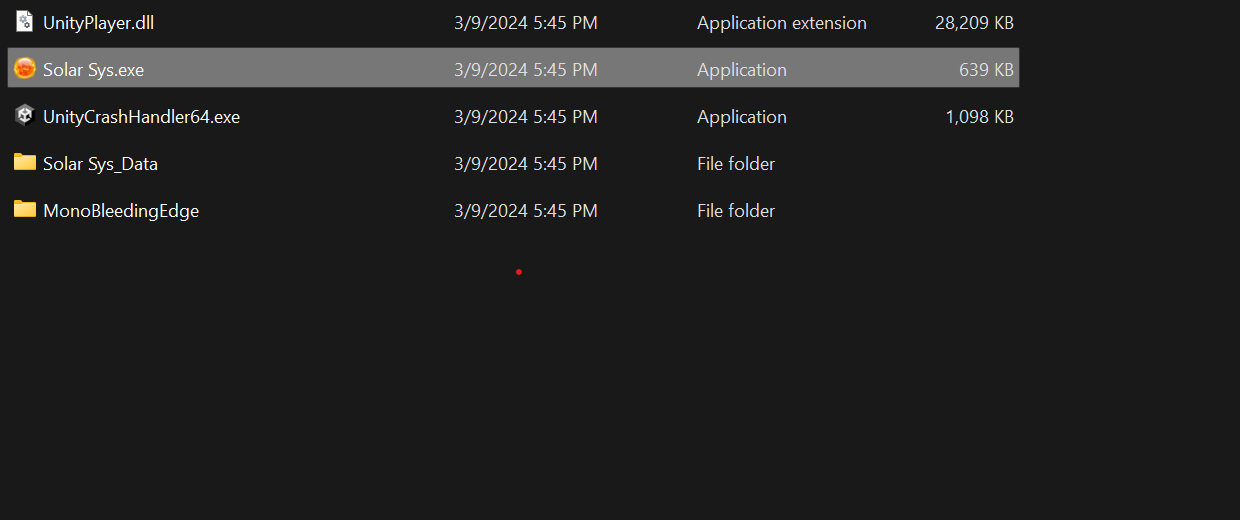Click the Solar Sys_Data folder icon

25,163
